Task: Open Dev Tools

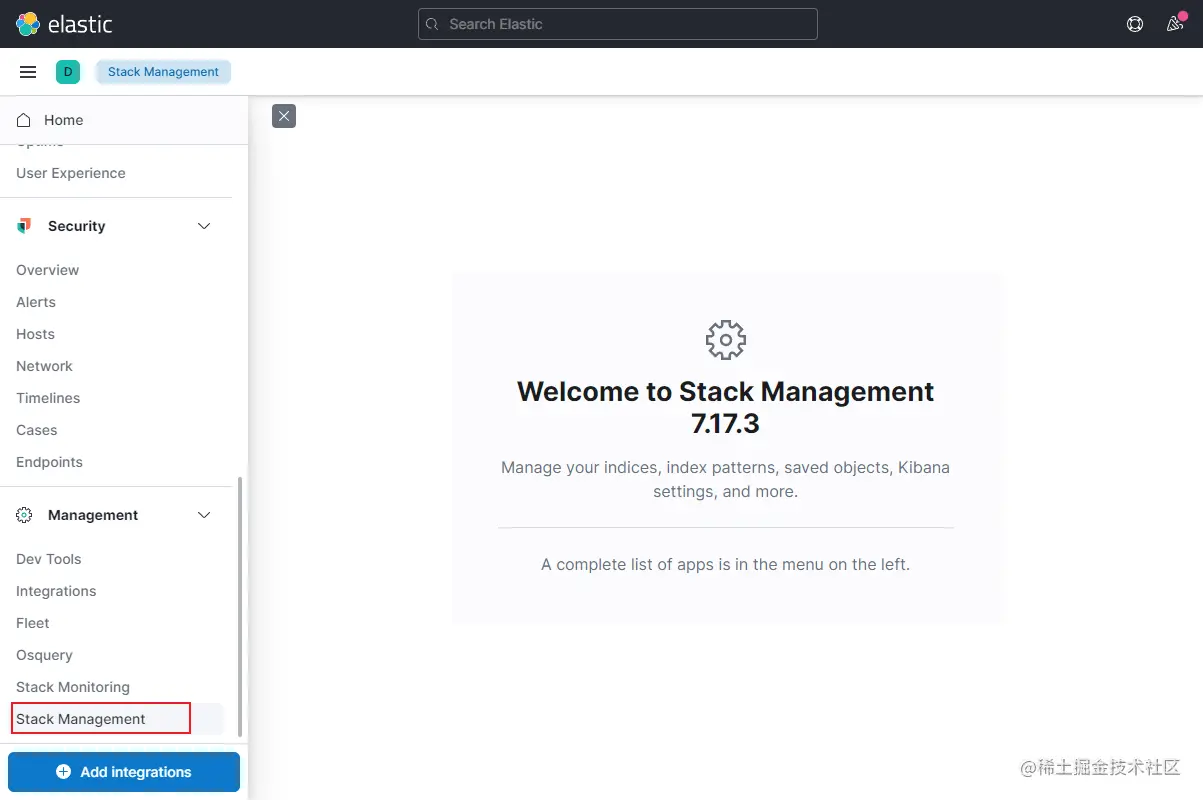Action: coord(49,559)
